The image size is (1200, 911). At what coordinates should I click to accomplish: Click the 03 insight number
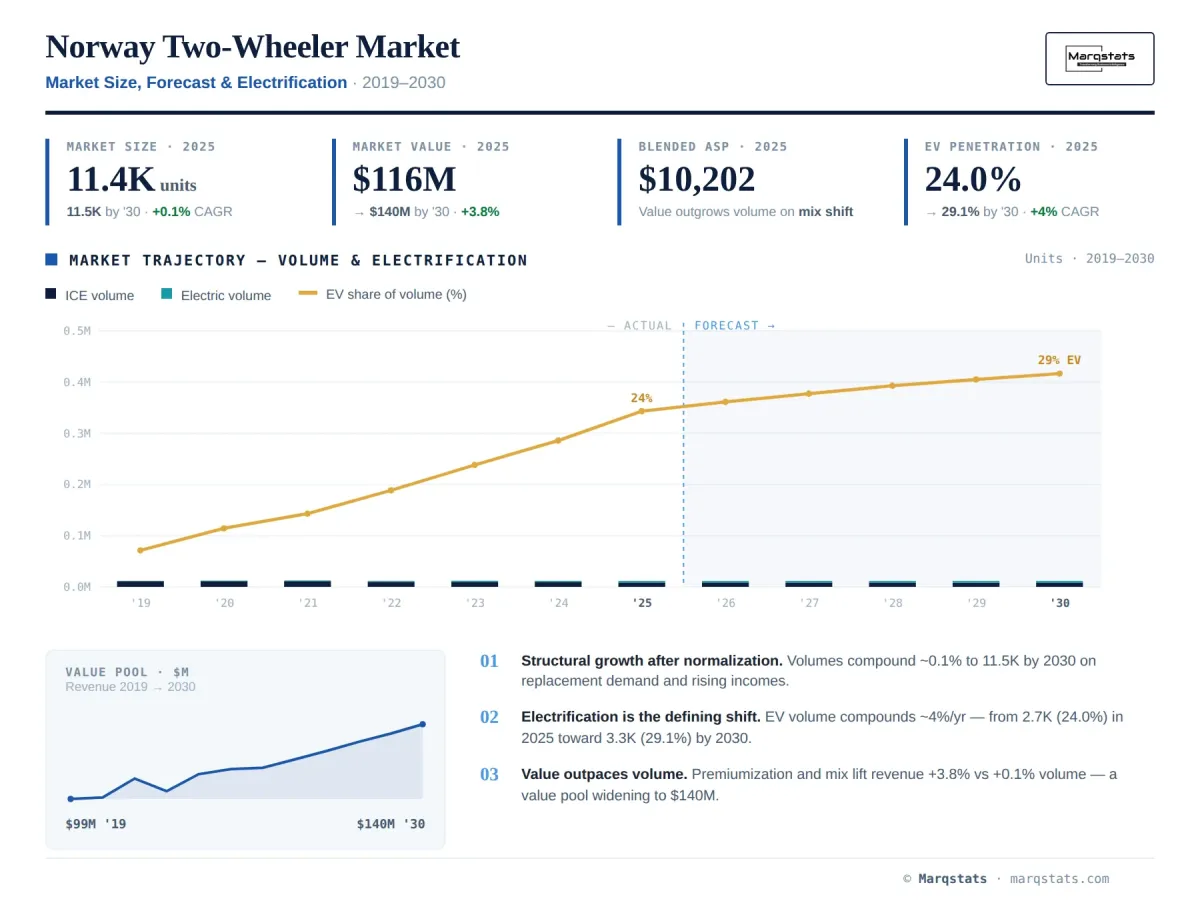(489, 774)
